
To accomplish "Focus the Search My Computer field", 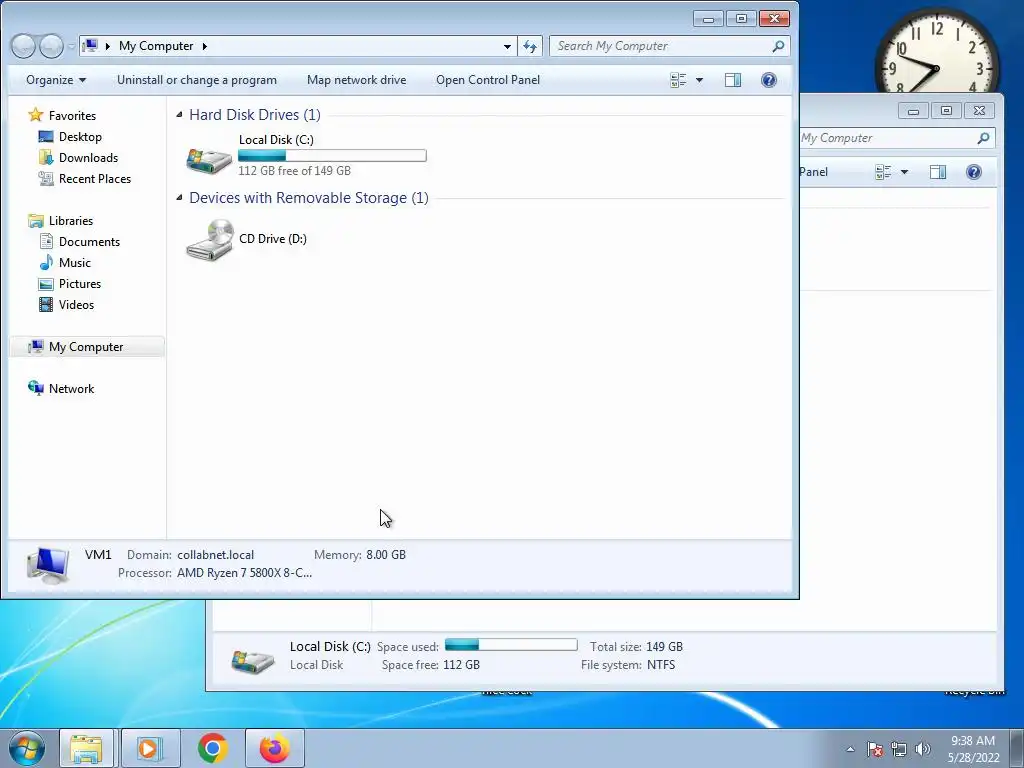I will pyautogui.click(x=669, y=46).
